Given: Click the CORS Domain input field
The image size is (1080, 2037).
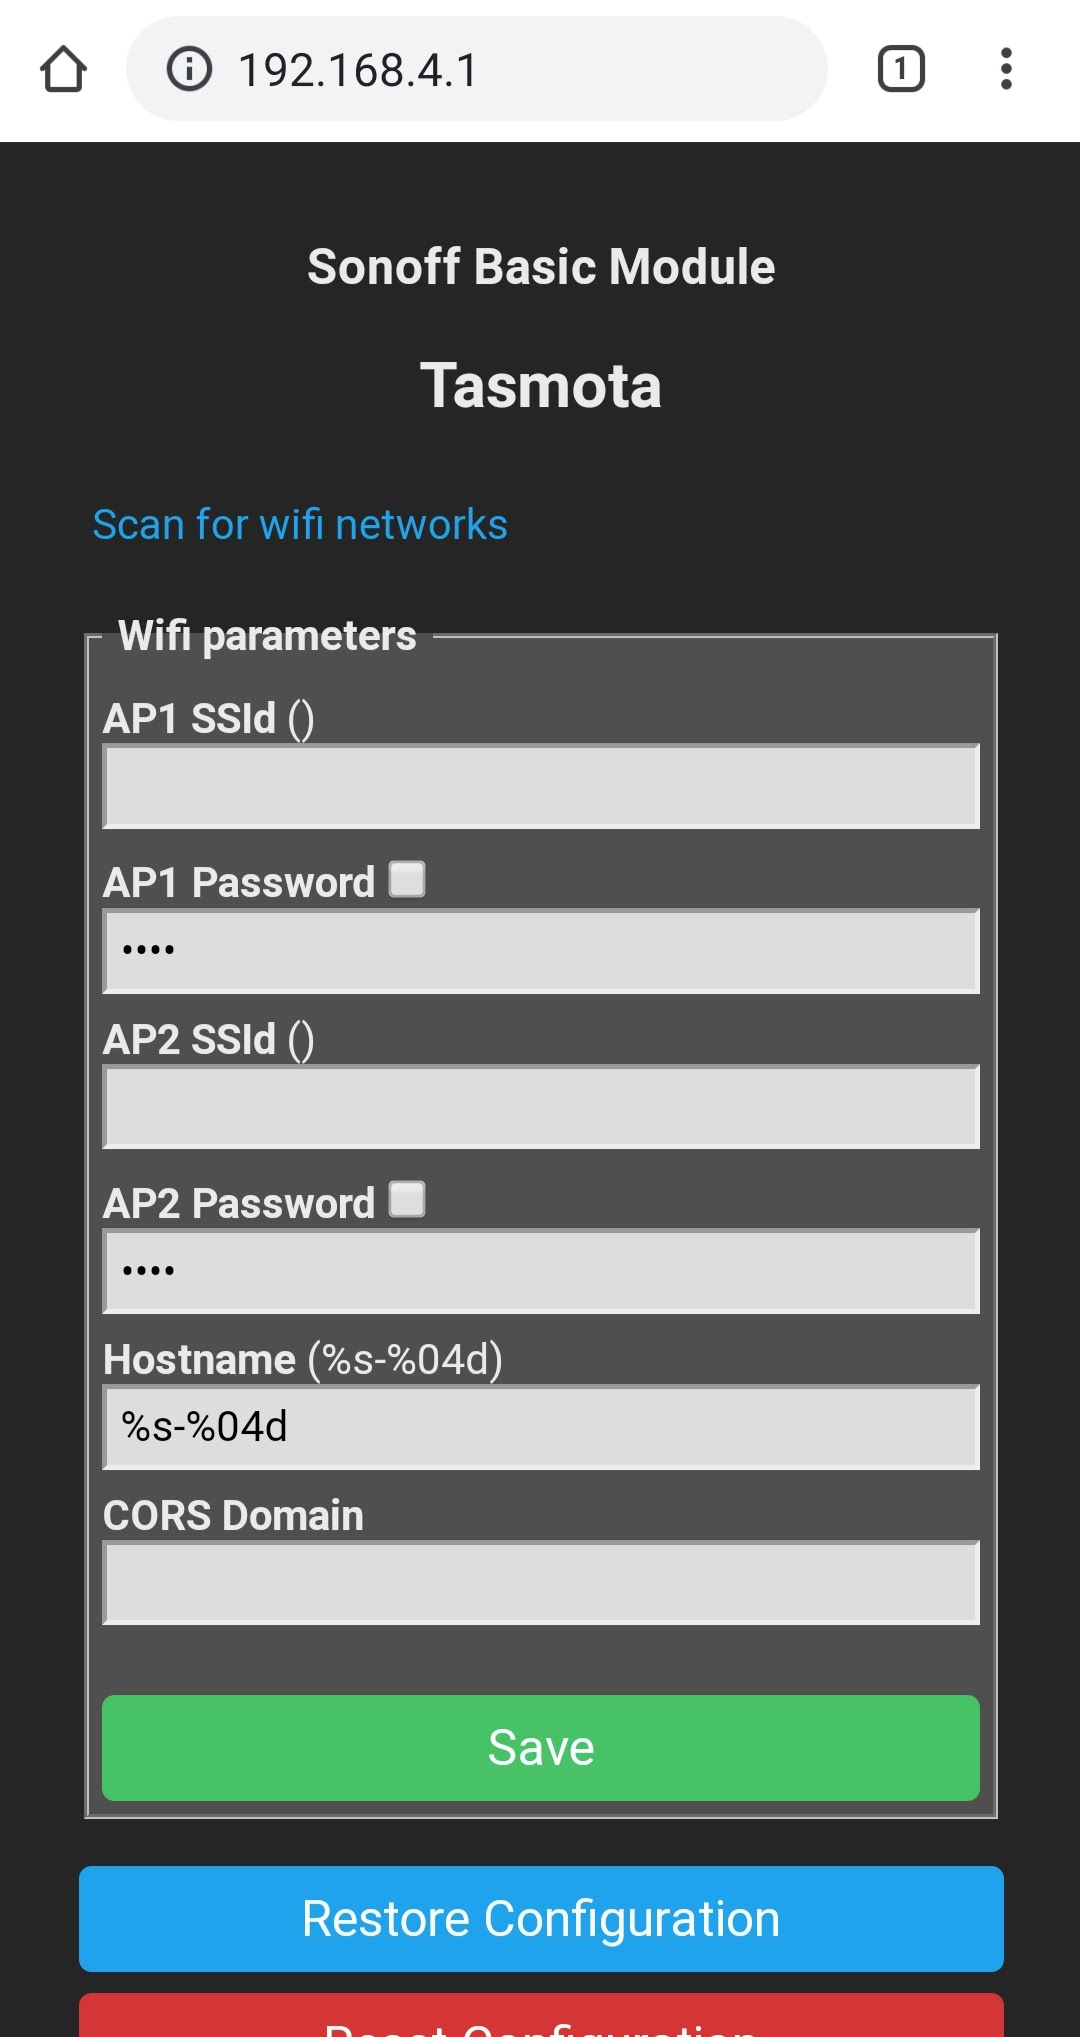Looking at the screenshot, I should point(540,1583).
